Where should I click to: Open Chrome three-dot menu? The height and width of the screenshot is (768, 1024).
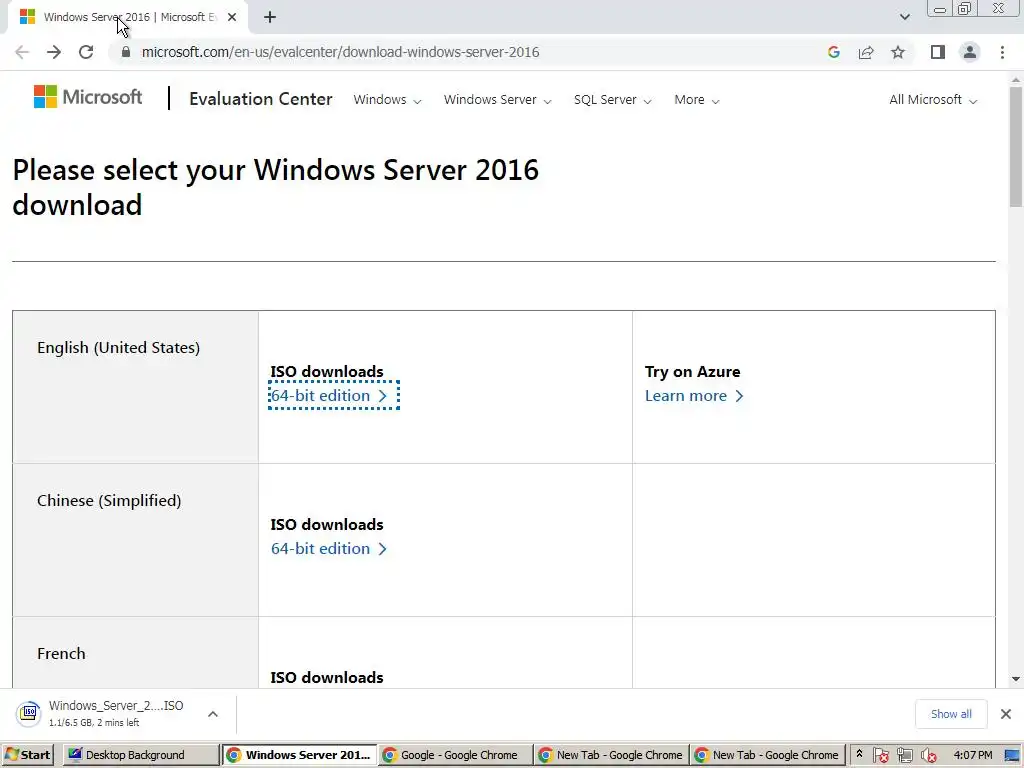point(1002,52)
